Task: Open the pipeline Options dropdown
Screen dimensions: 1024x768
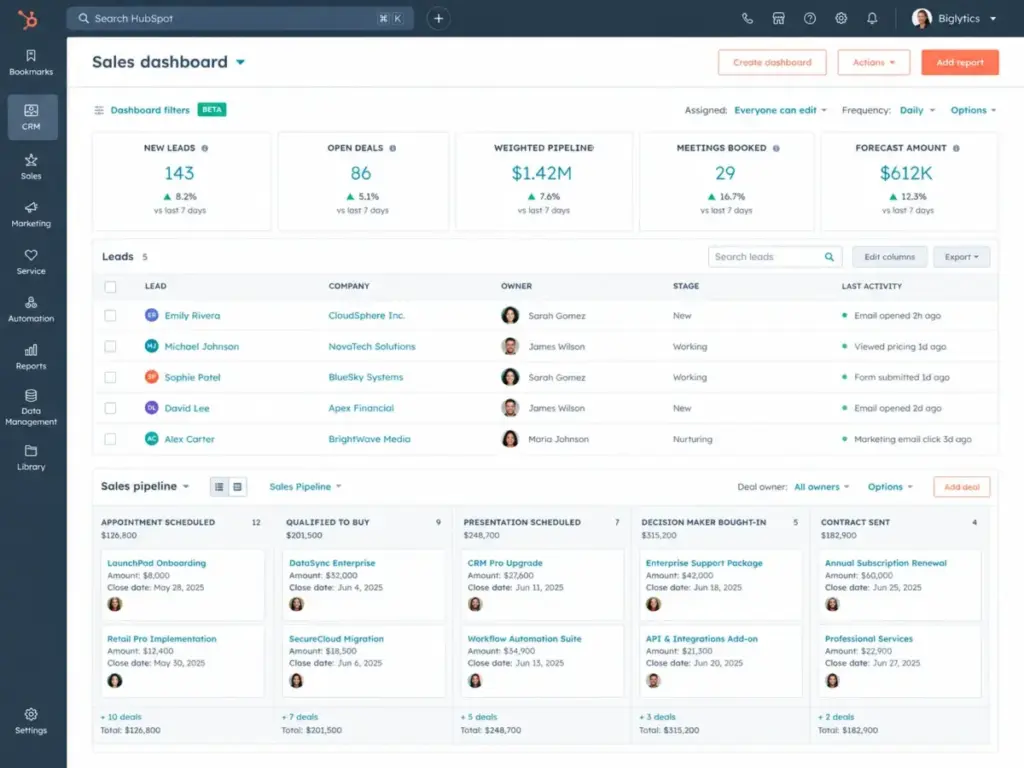Action: point(890,487)
